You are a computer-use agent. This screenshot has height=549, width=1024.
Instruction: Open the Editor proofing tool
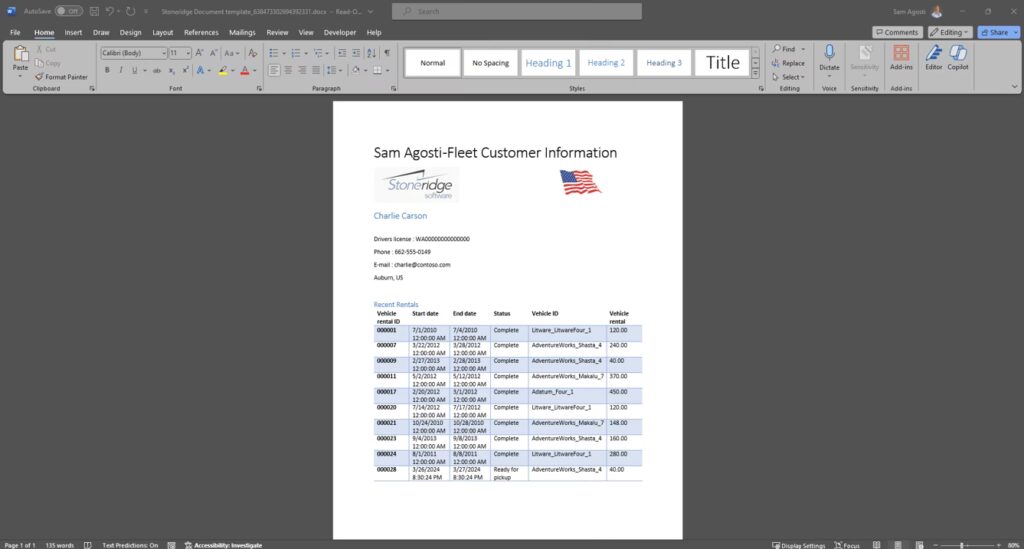click(x=933, y=56)
